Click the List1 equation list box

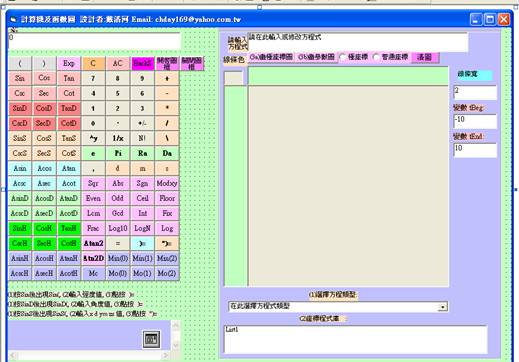355,339
